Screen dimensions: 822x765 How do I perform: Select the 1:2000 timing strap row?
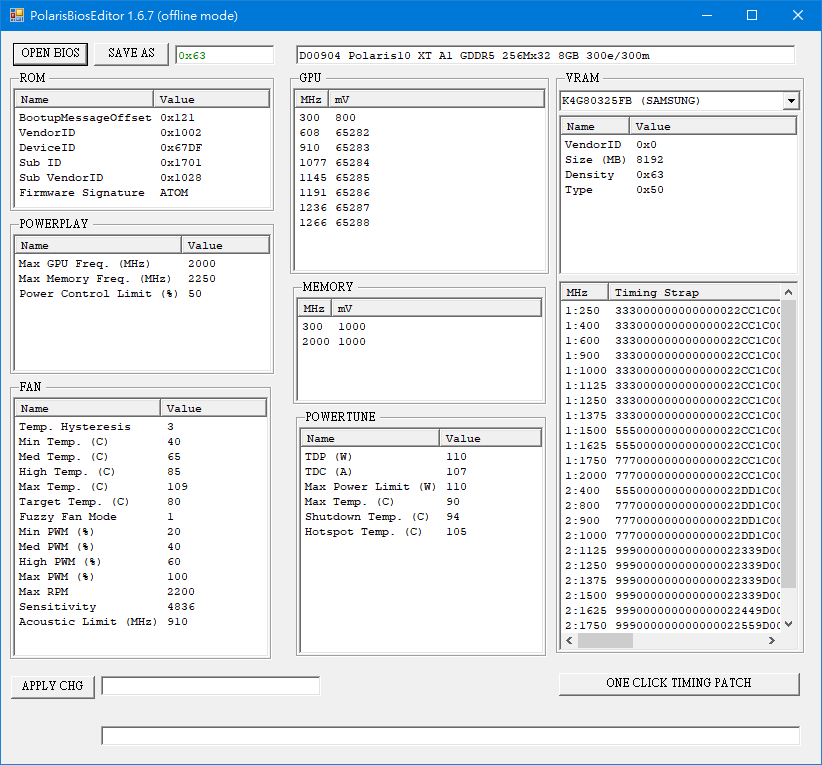[x=672, y=476]
